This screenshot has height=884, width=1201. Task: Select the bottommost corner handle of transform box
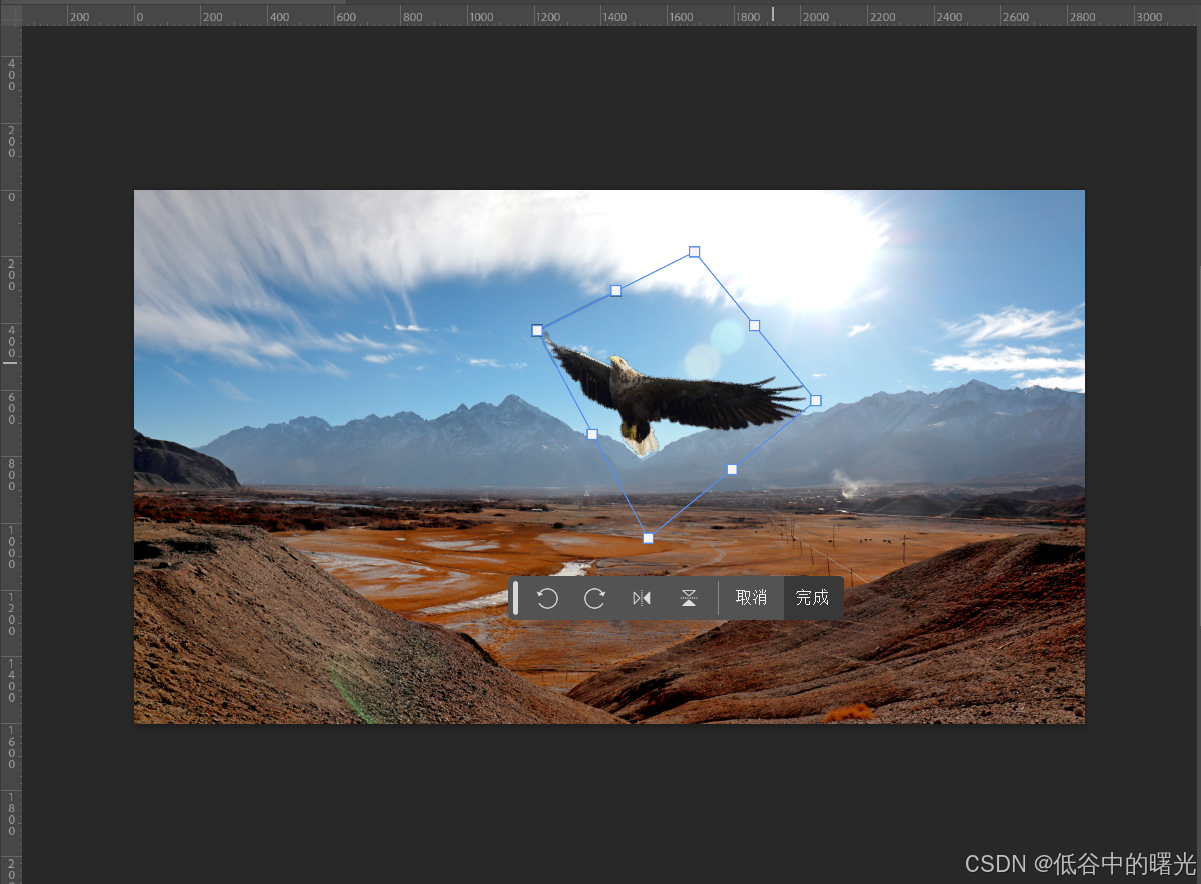pos(648,538)
